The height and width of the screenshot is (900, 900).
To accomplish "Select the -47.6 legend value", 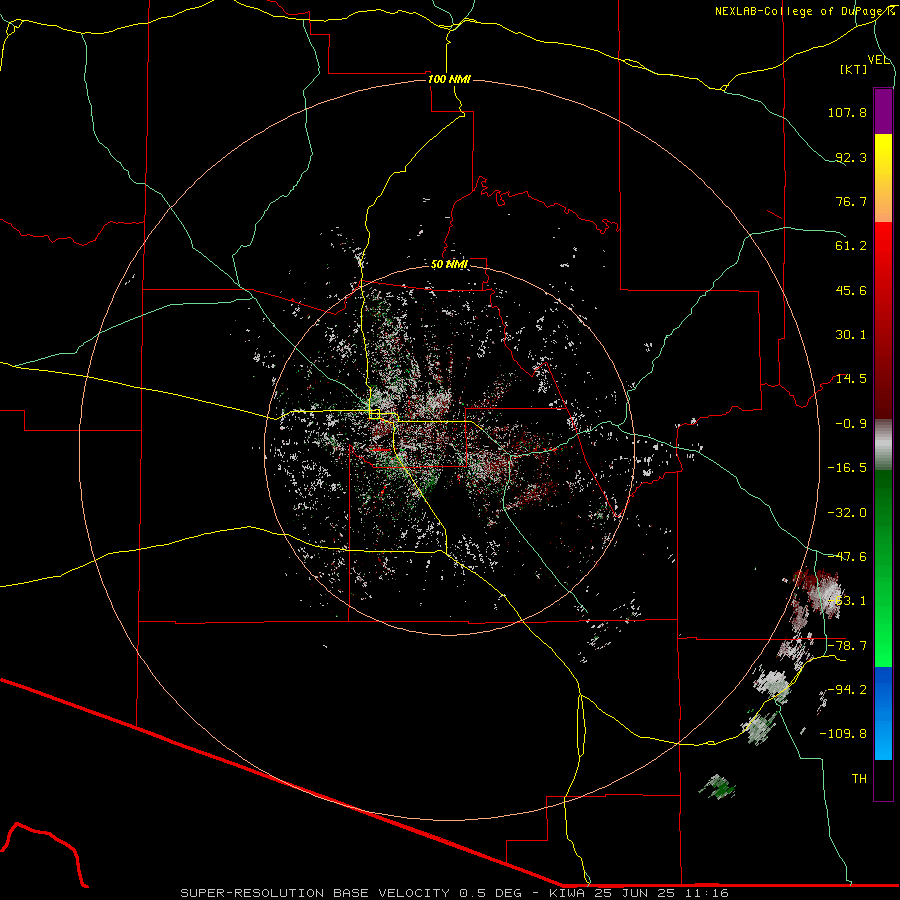I will [x=847, y=557].
